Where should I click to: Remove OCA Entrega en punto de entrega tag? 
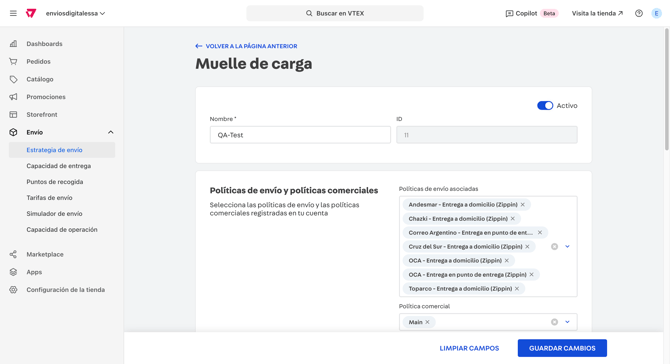(x=532, y=275)
